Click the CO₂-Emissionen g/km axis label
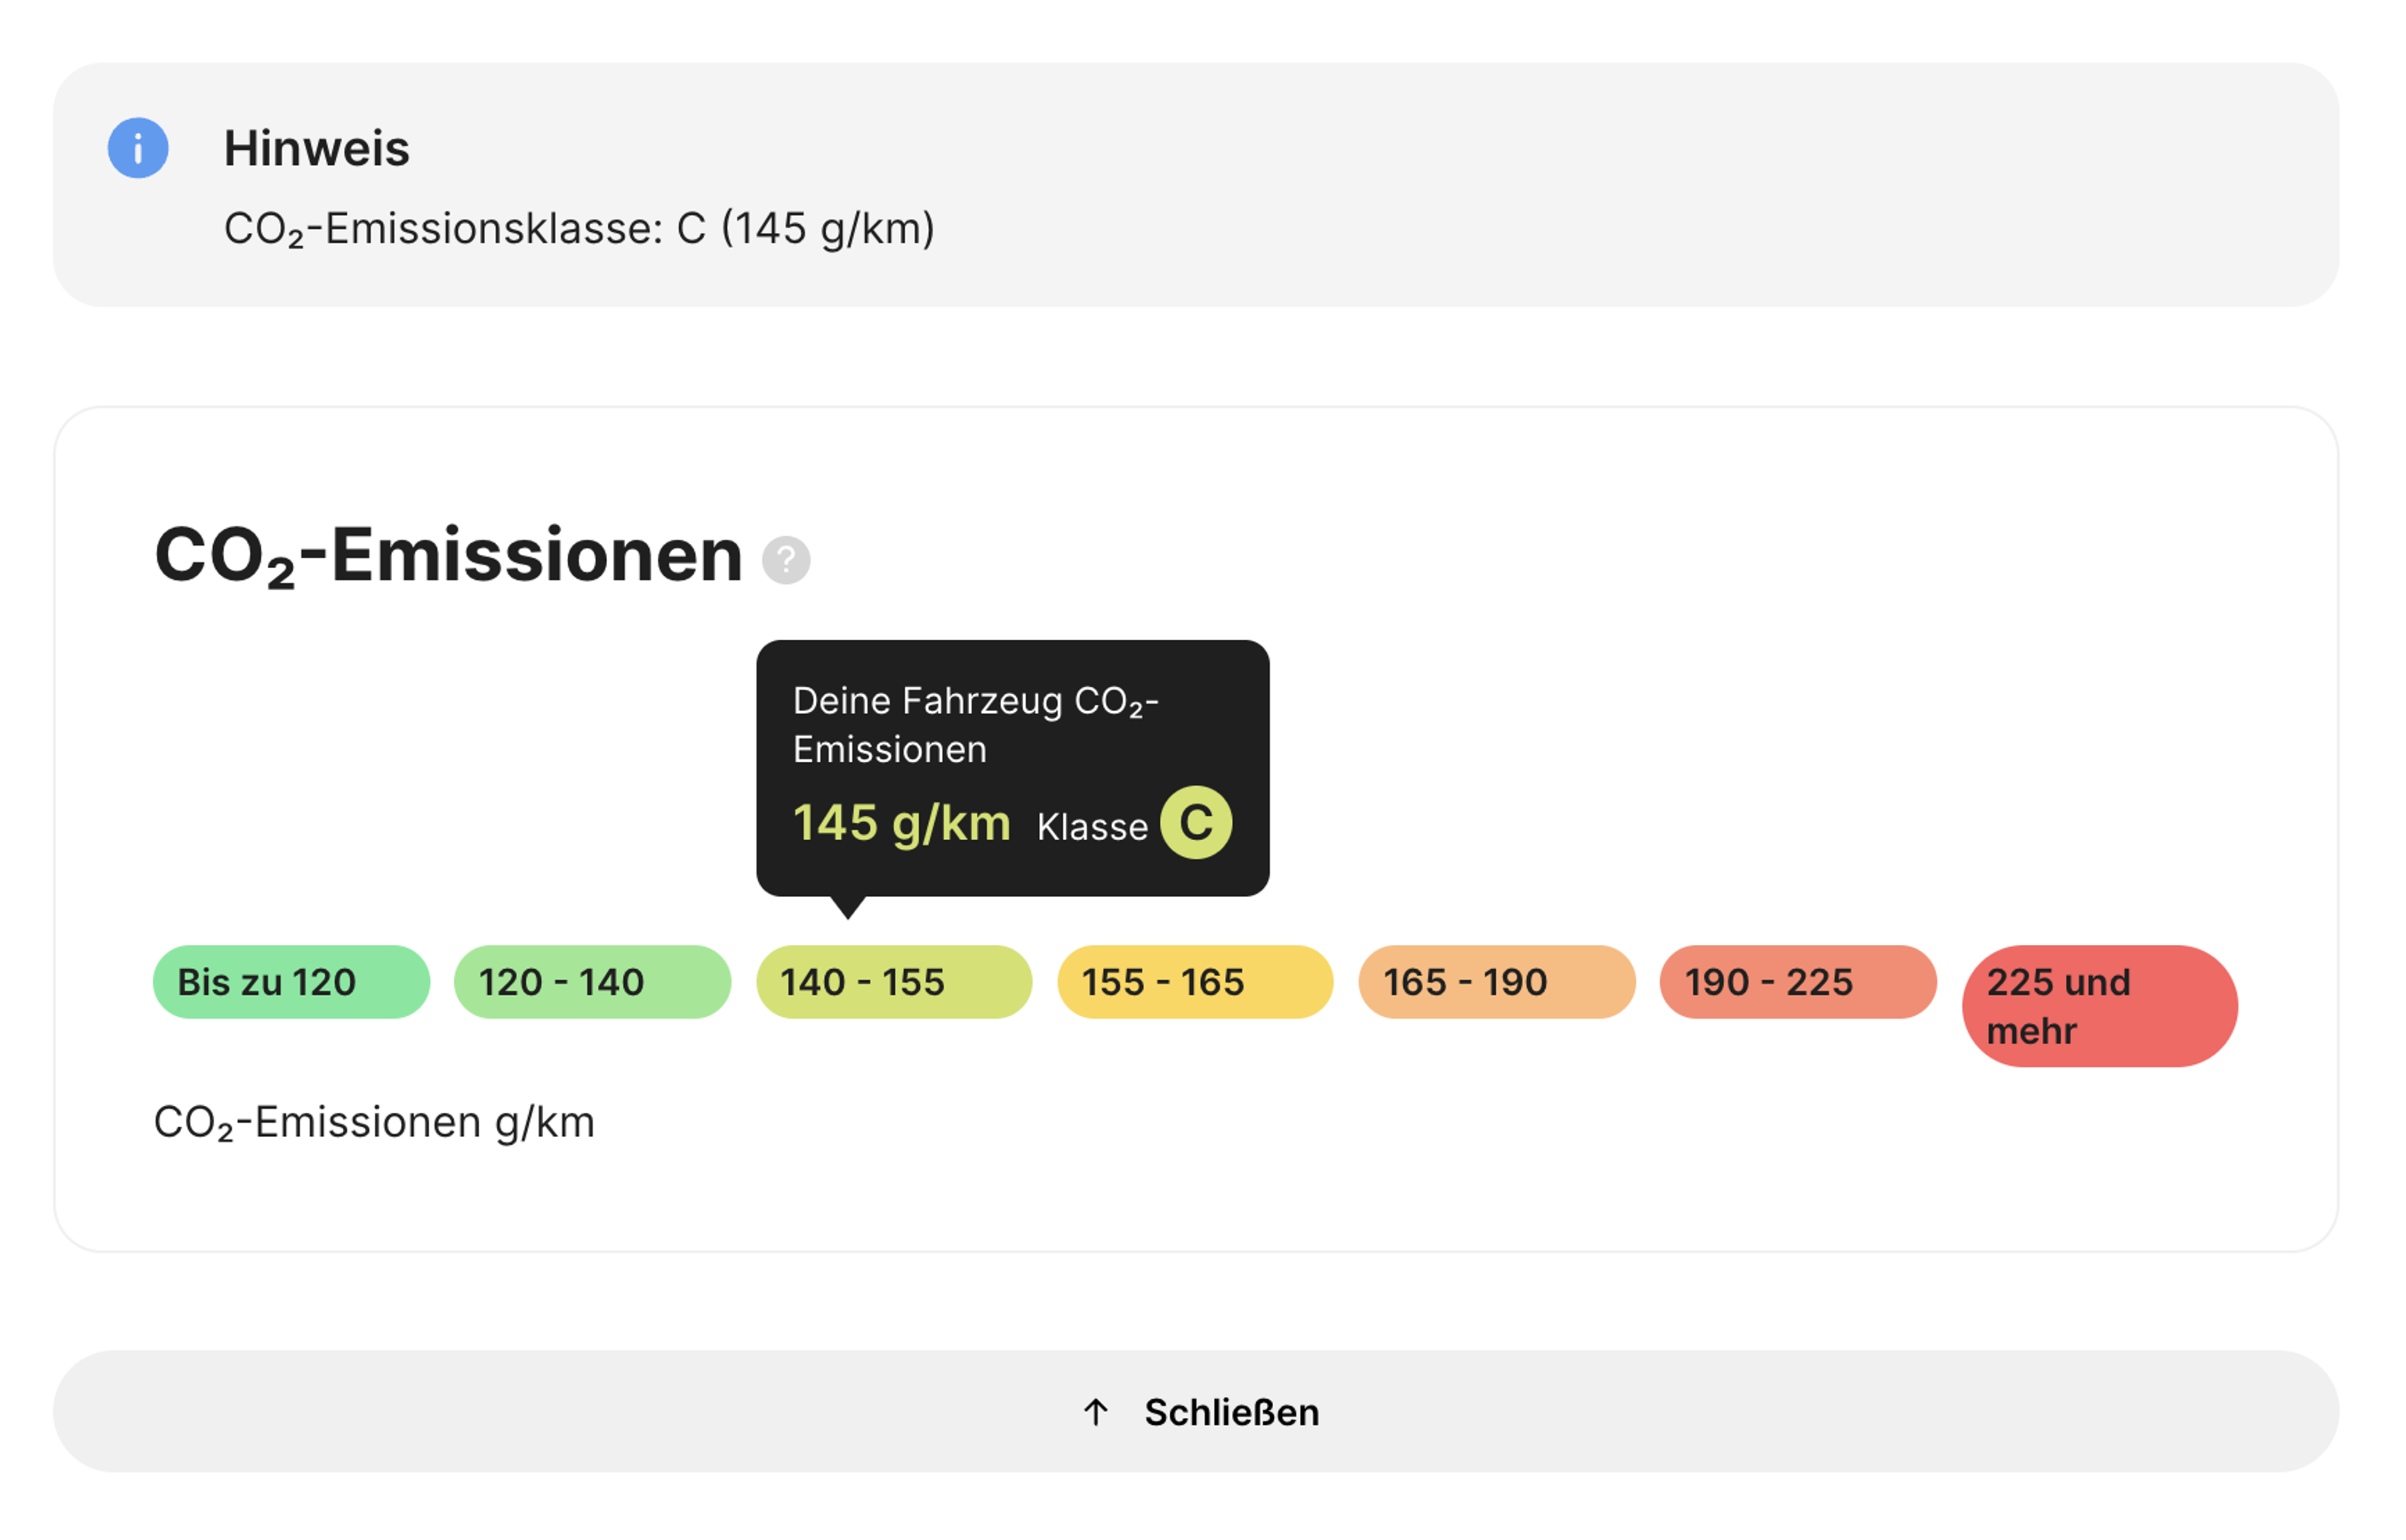 [375, 1122]
